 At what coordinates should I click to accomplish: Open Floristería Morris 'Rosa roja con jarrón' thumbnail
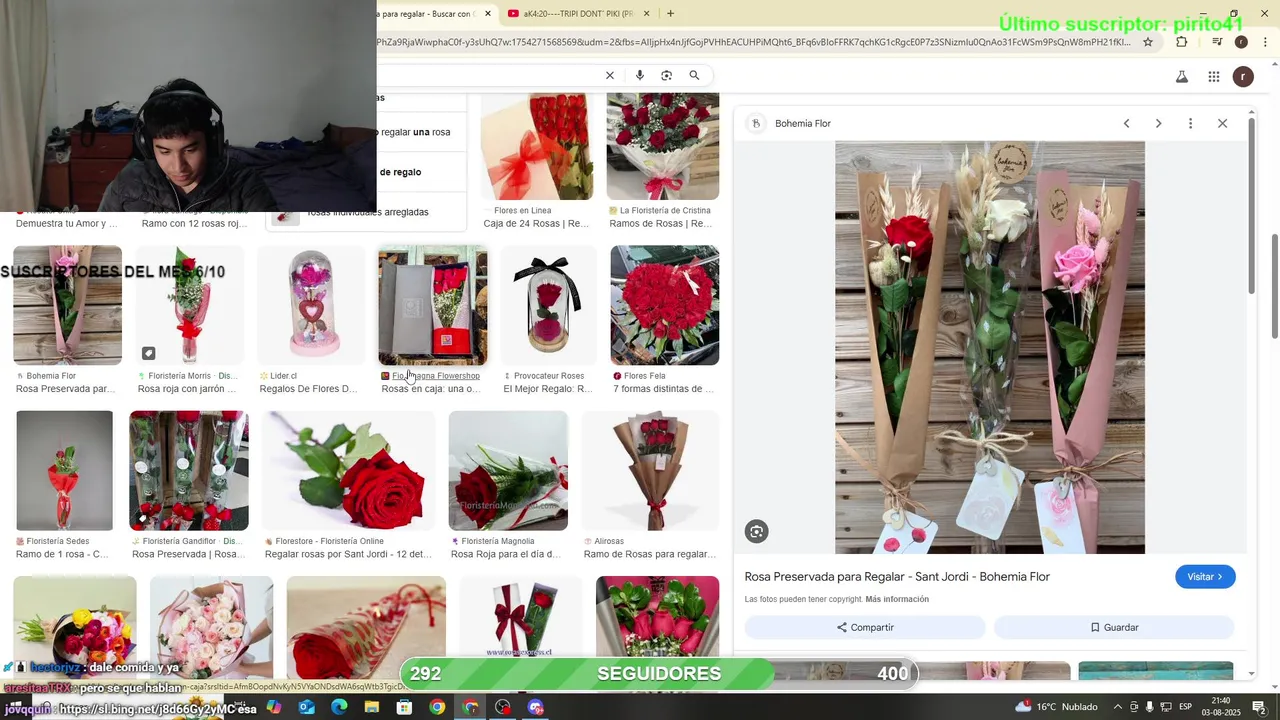189,305
